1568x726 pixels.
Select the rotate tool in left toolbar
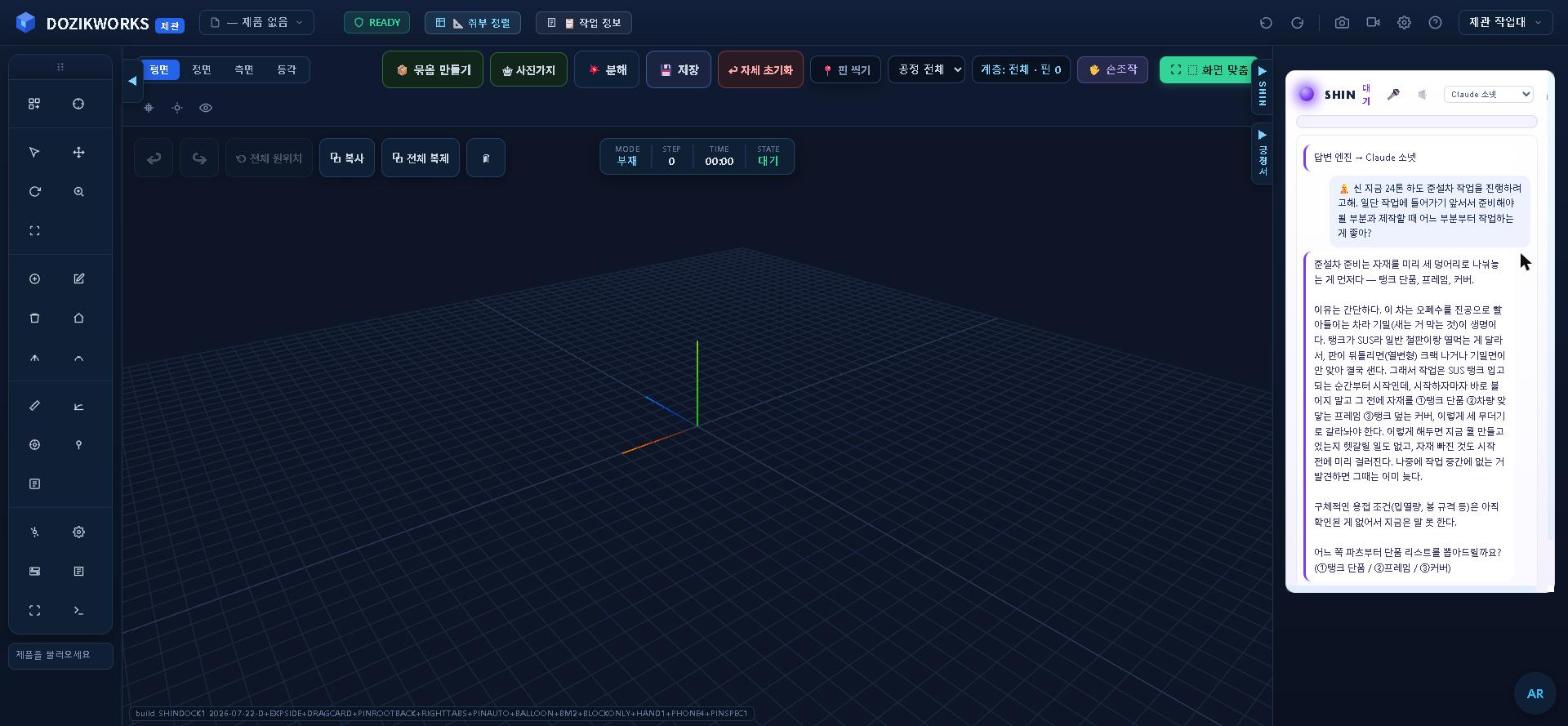coord(34,191)
